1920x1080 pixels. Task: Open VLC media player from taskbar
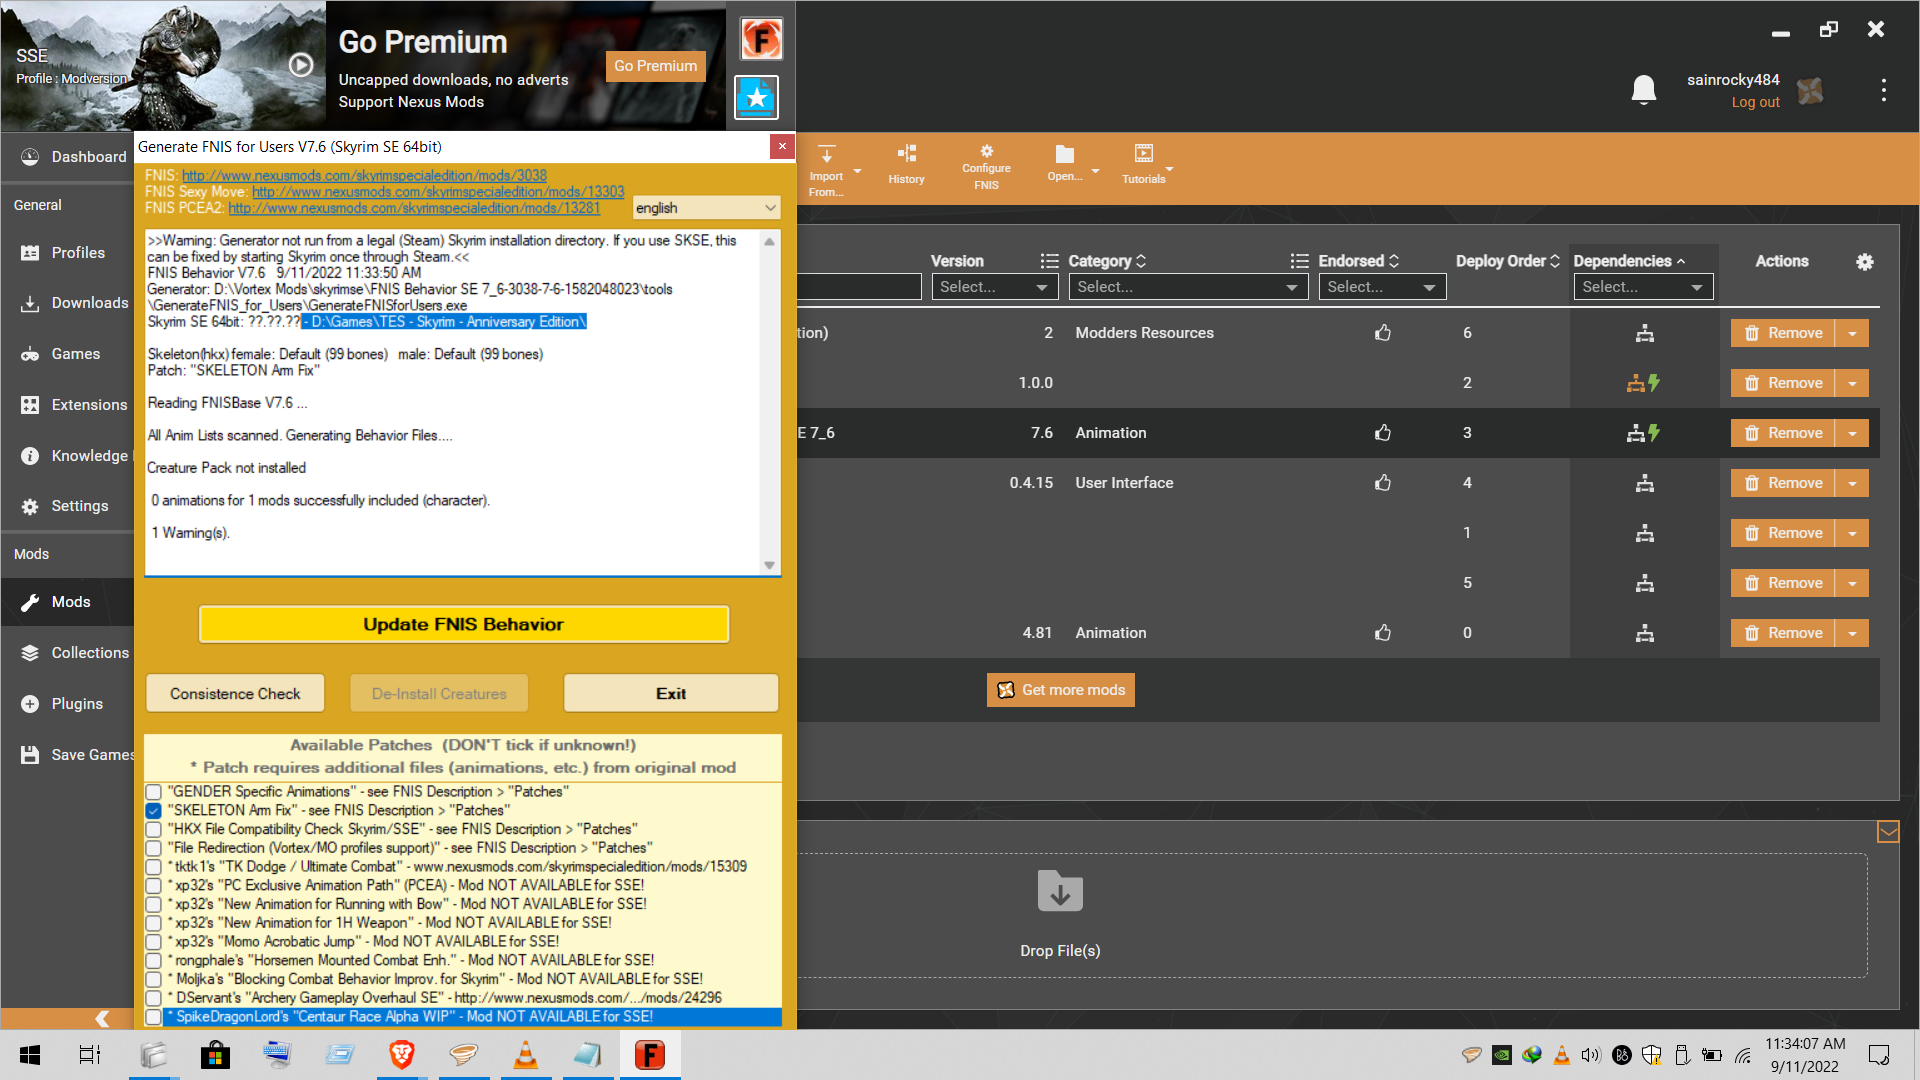[526, 1055]
